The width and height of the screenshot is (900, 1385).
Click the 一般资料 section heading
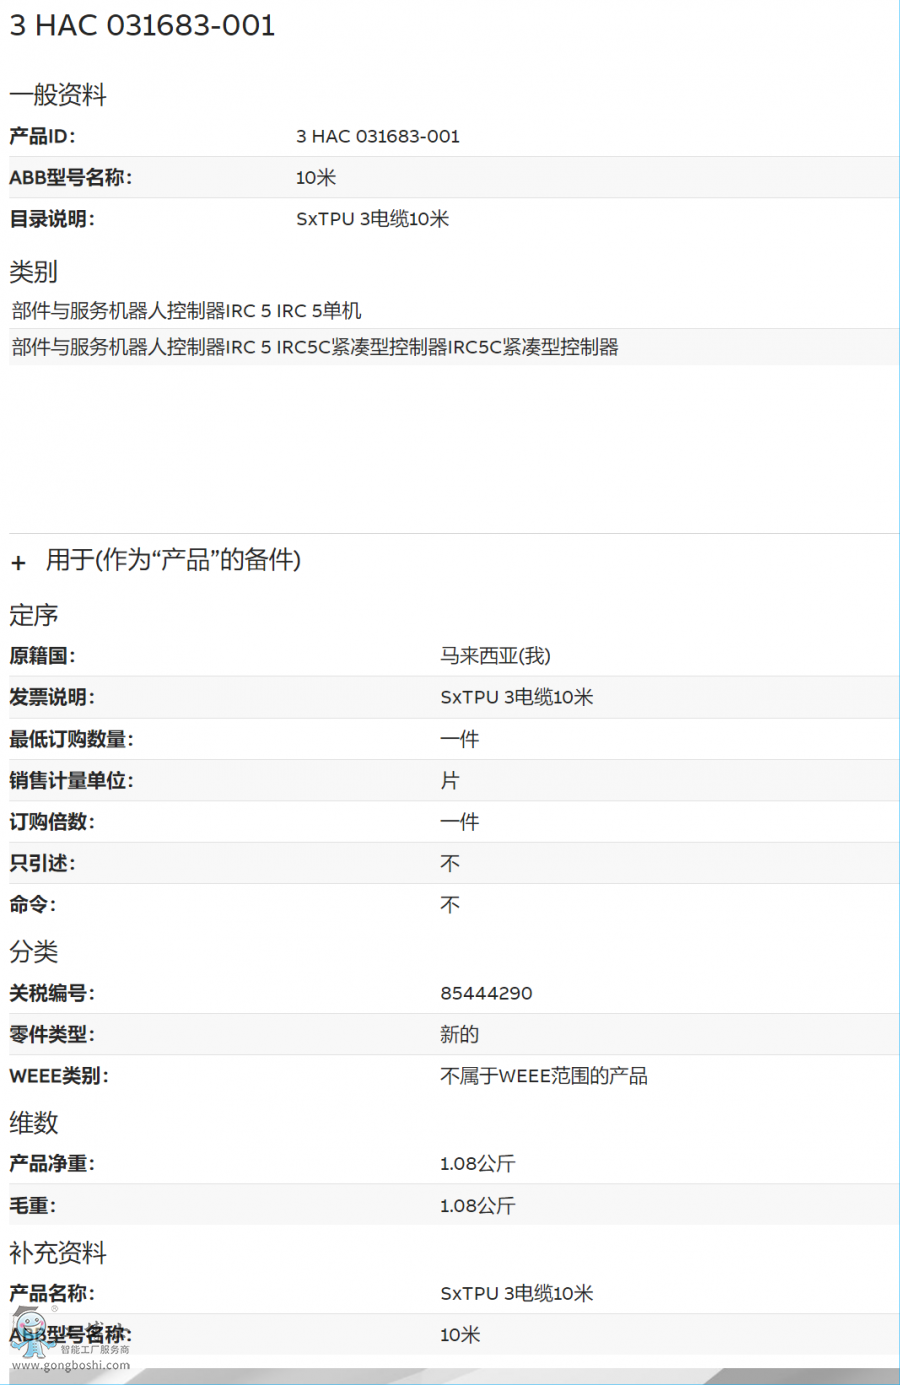(58, 95)
